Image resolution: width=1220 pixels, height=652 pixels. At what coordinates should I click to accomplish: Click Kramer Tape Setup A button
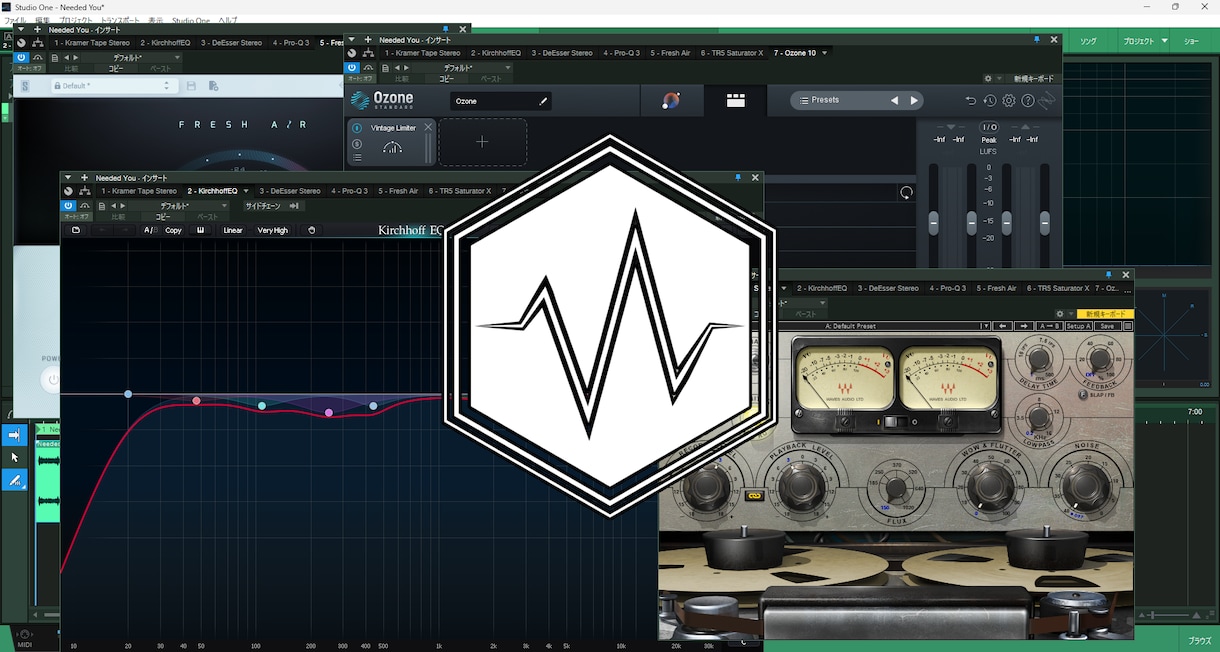[1078, 326]
